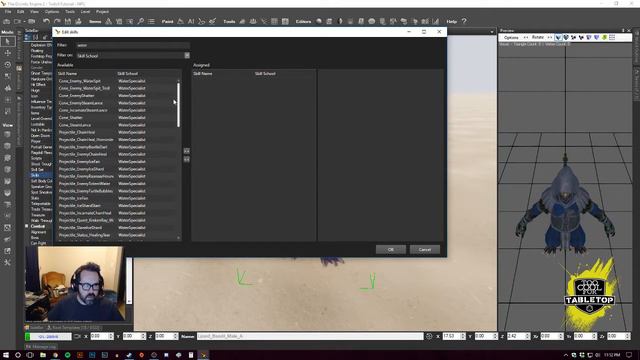This screenshot has height=360, width=640.
Task: Click the first cube icon under View
Action: 7,134
